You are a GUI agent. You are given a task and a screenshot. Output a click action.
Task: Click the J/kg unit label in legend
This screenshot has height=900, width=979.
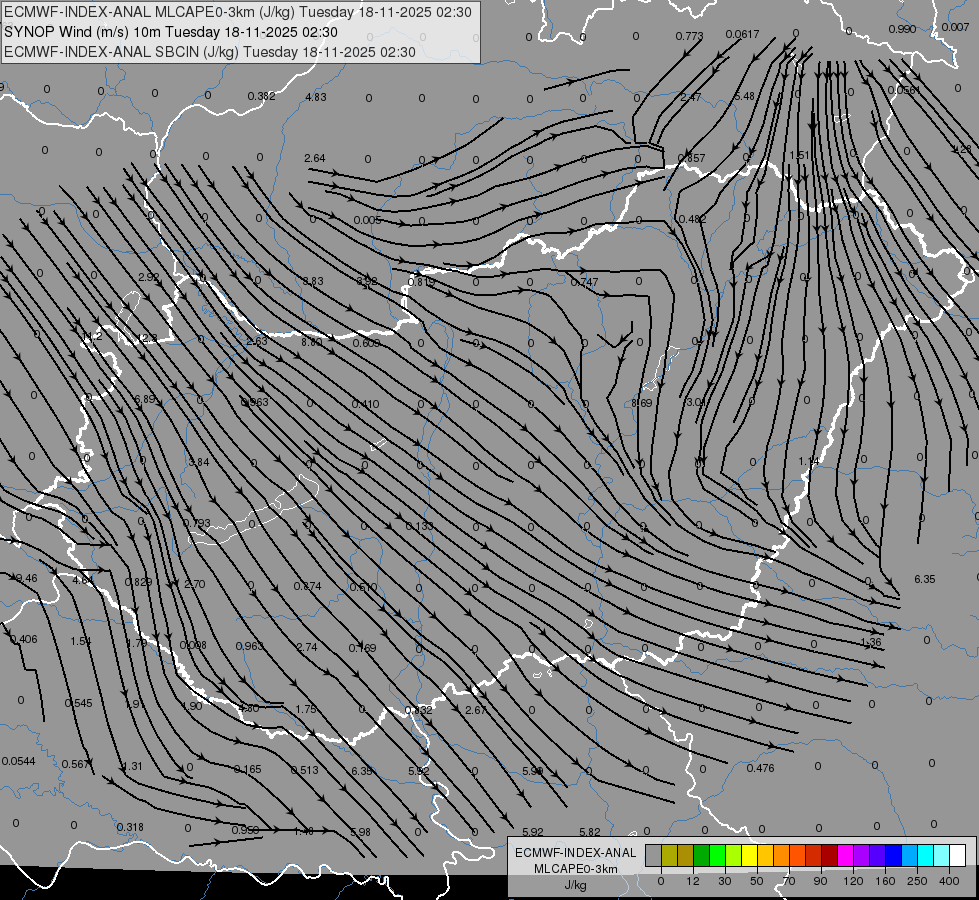click(x=576, y=885)
